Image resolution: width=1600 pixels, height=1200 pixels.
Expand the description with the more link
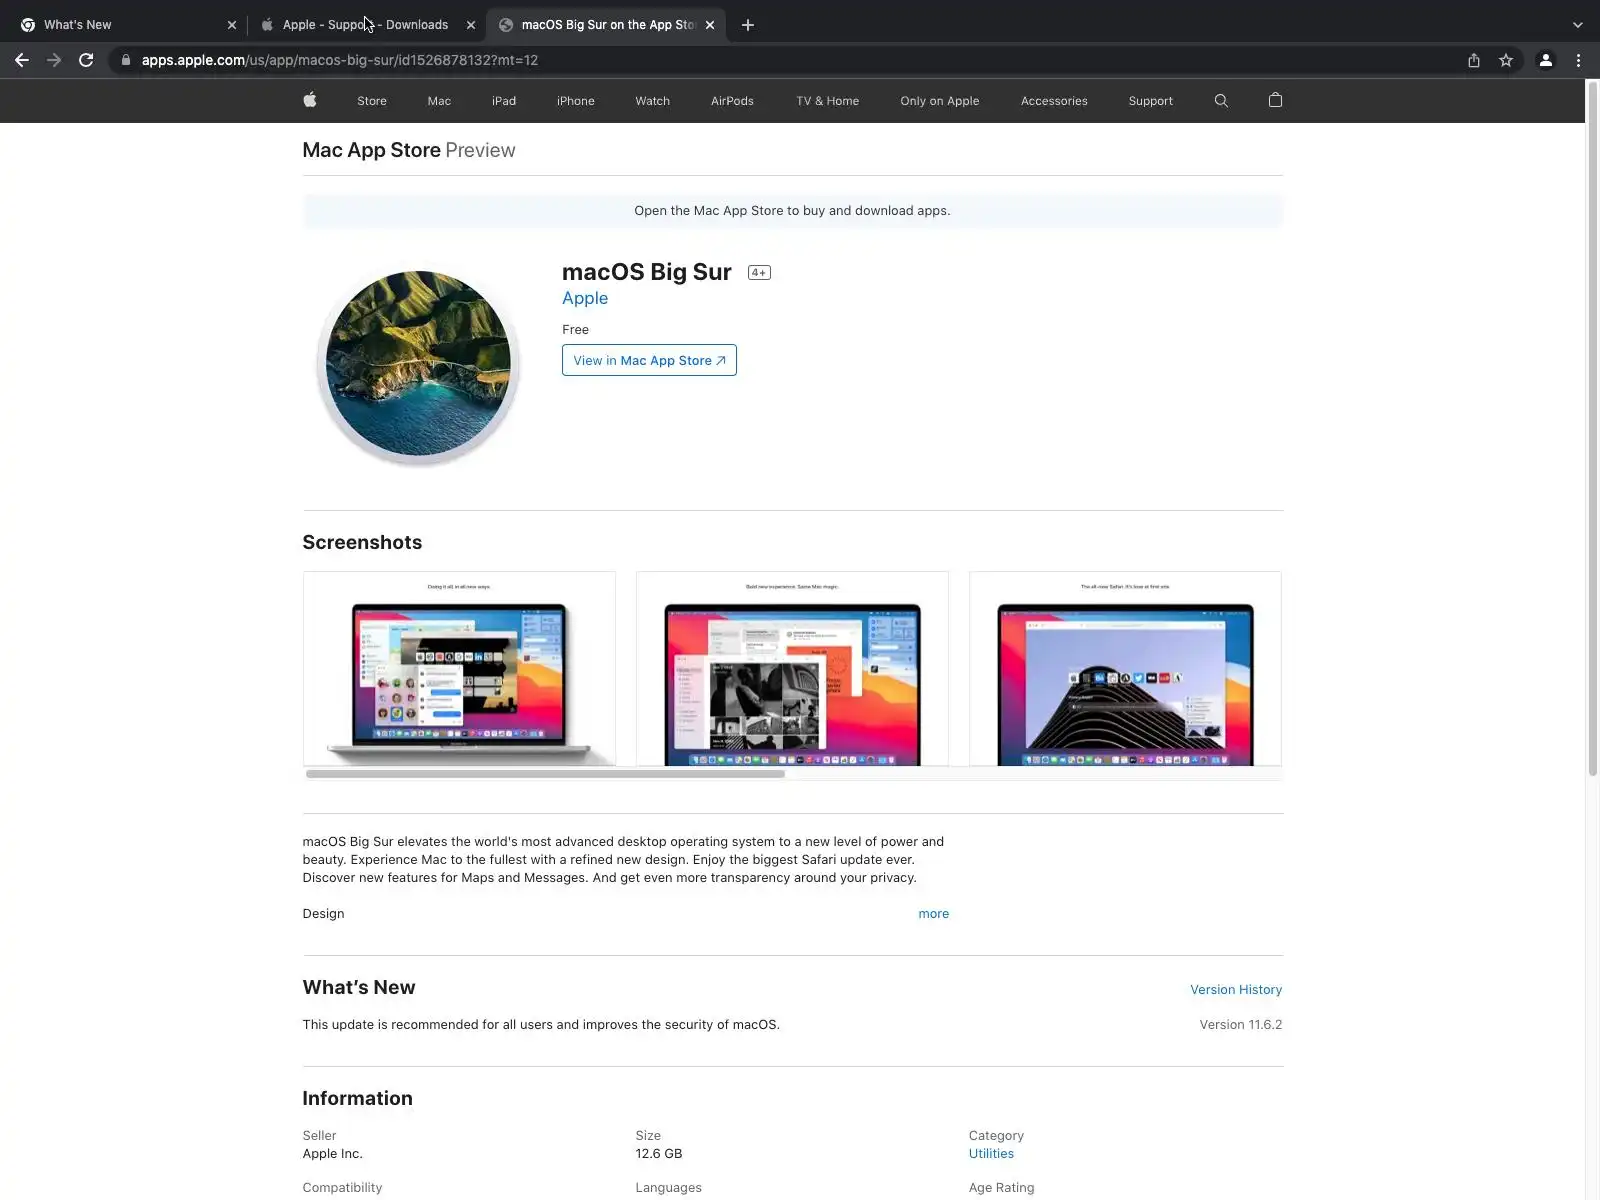[934, 914]
